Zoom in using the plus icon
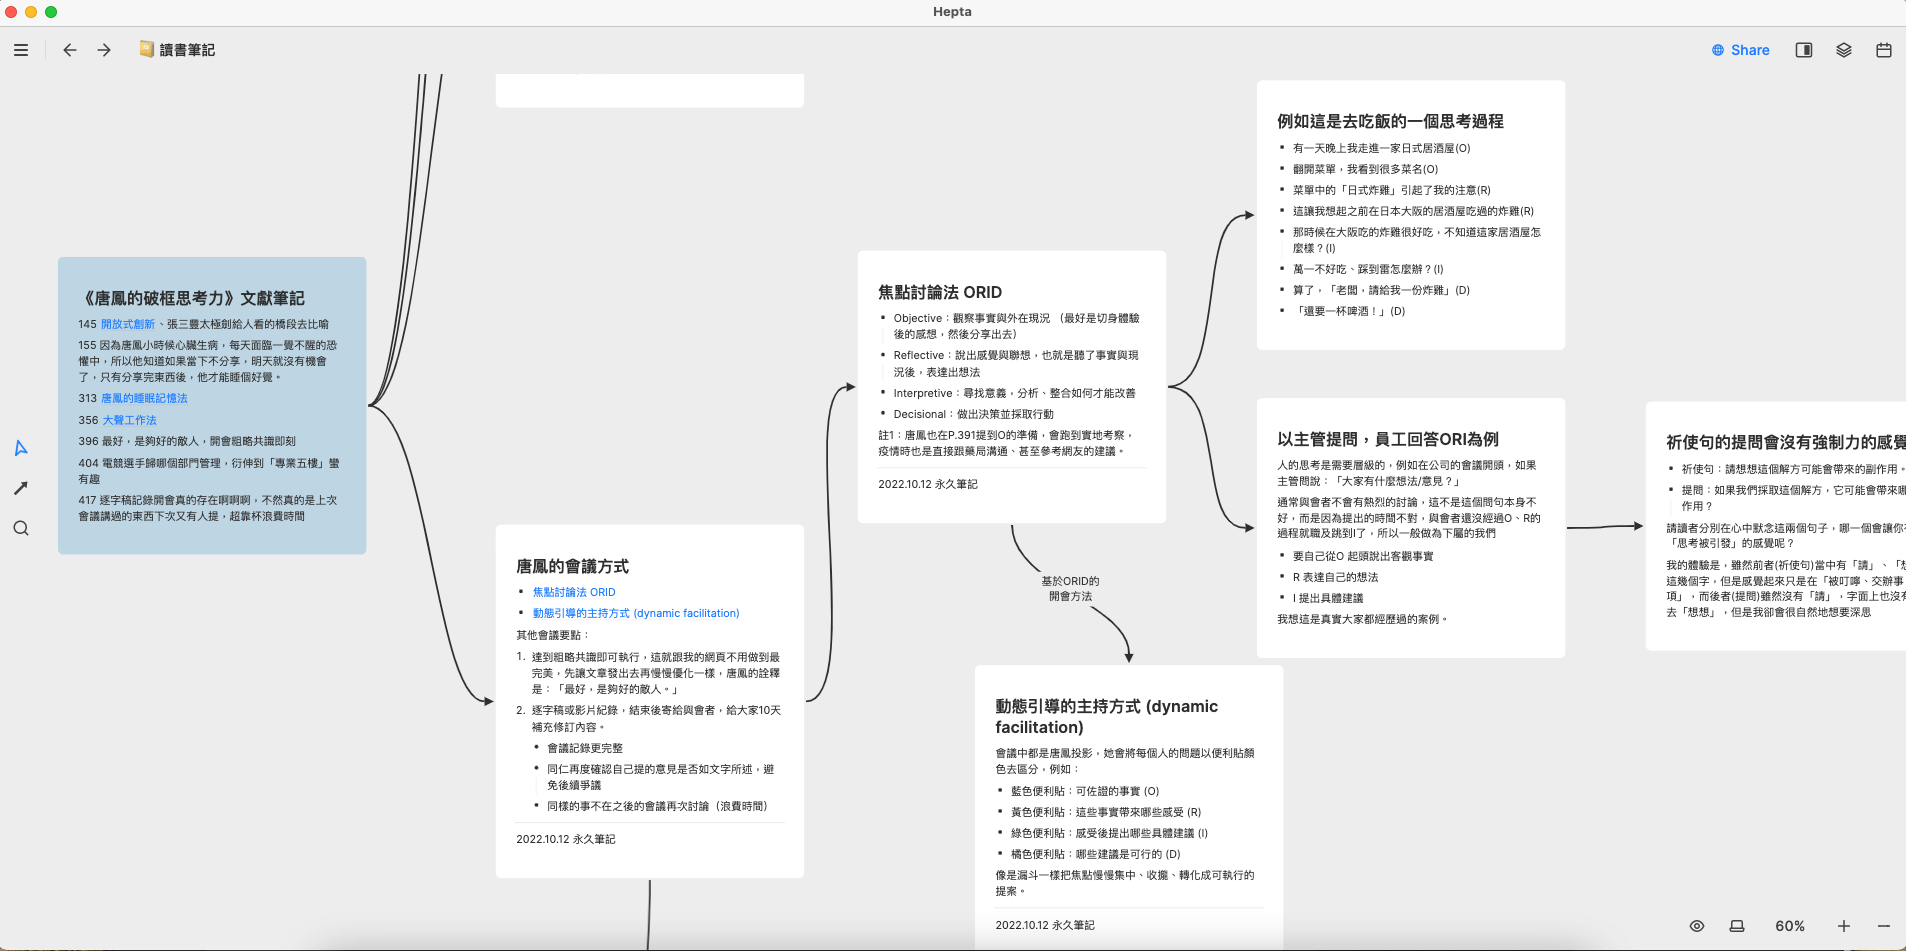The image size is (1906, 951). point(1846,926)
